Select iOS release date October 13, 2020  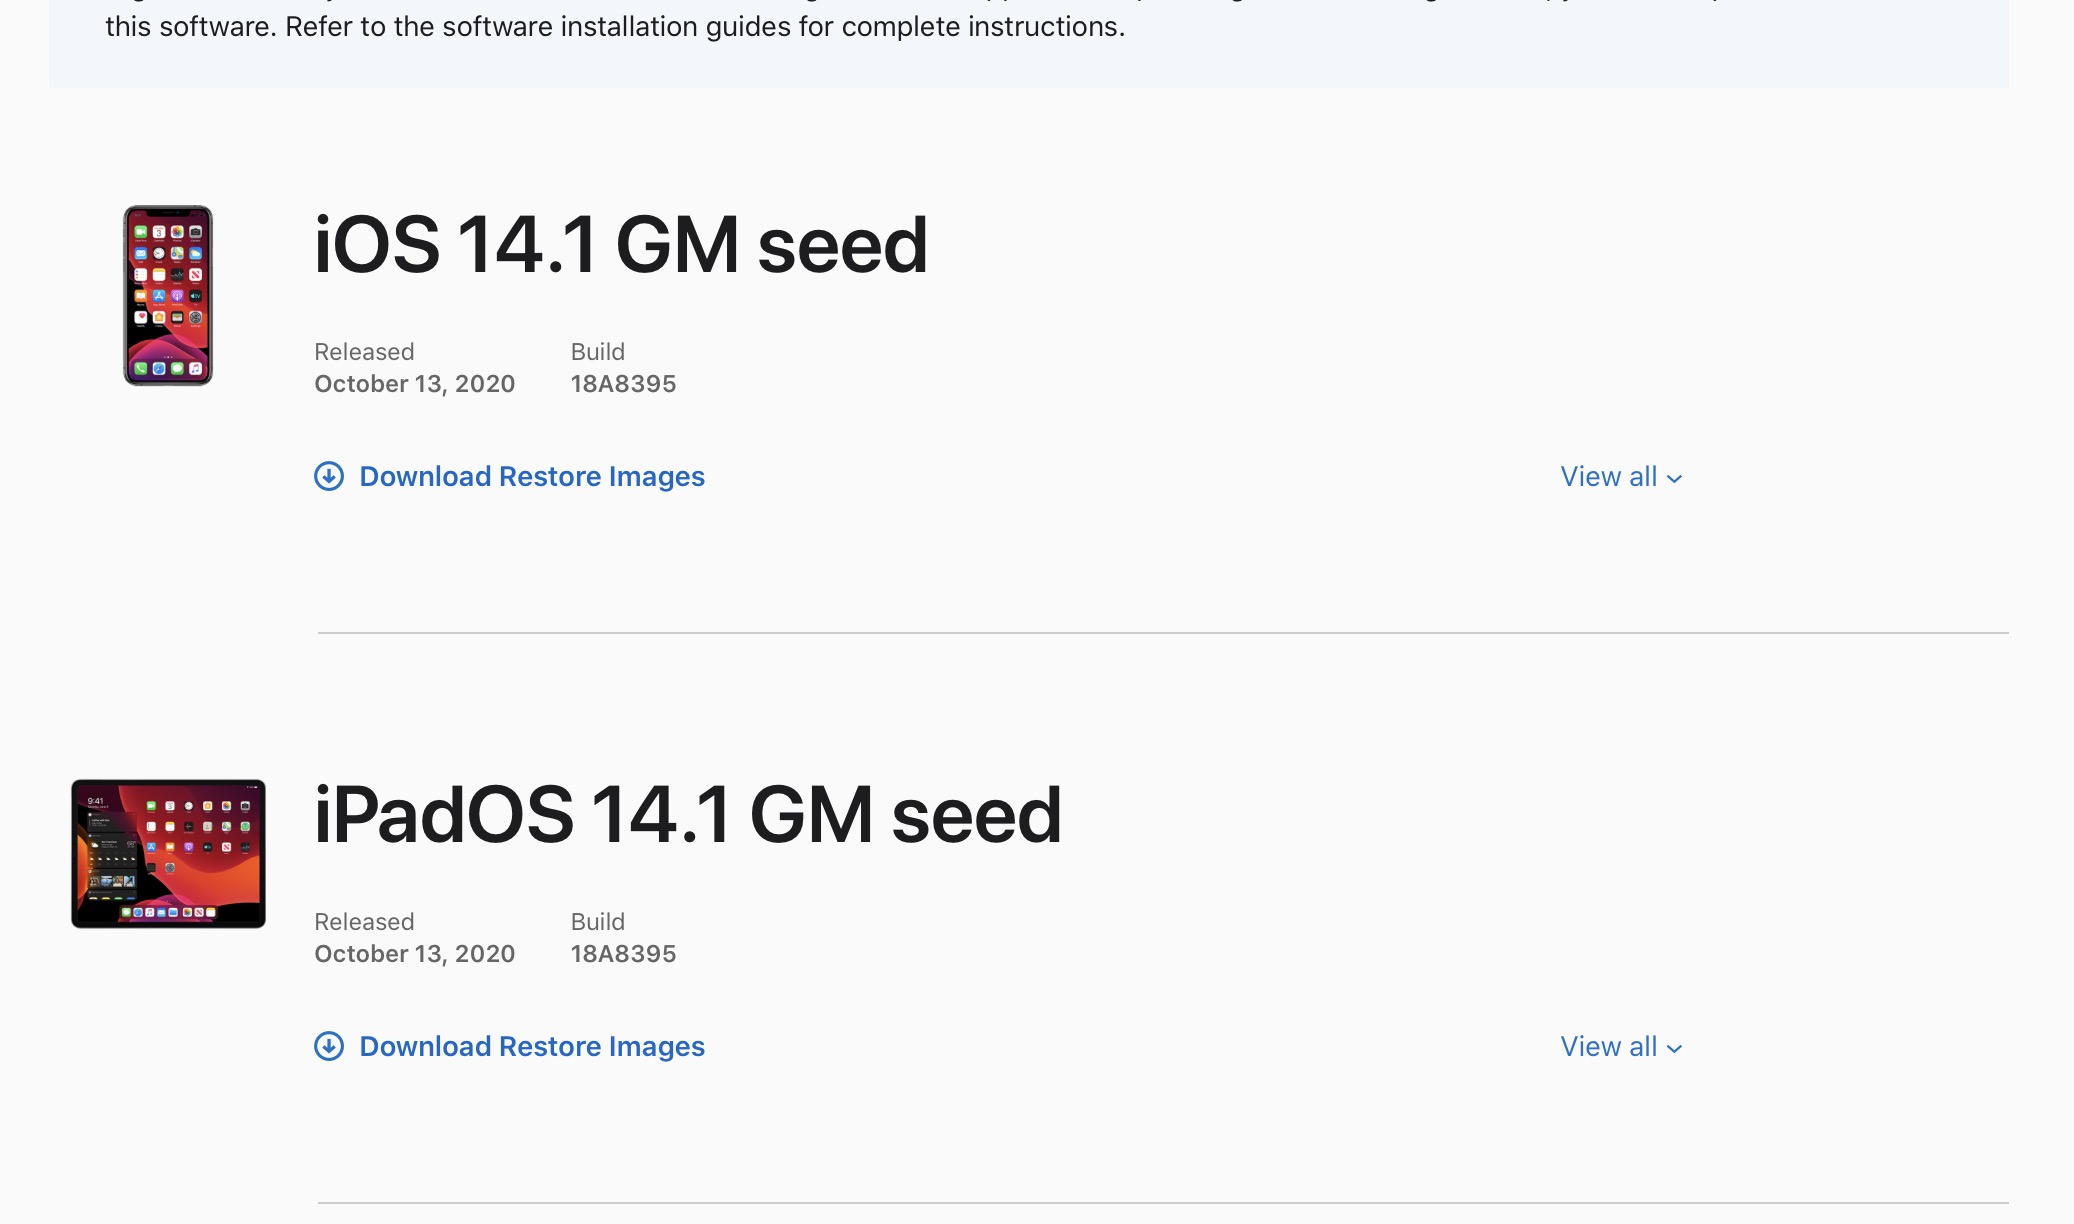[x=415, y=384]
